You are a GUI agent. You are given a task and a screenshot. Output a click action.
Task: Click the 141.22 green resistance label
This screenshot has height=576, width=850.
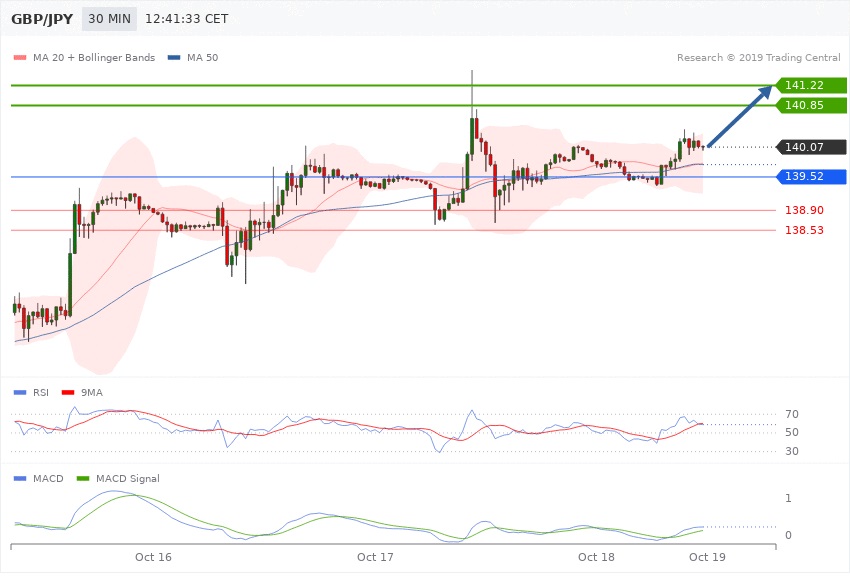click(811, 86)
